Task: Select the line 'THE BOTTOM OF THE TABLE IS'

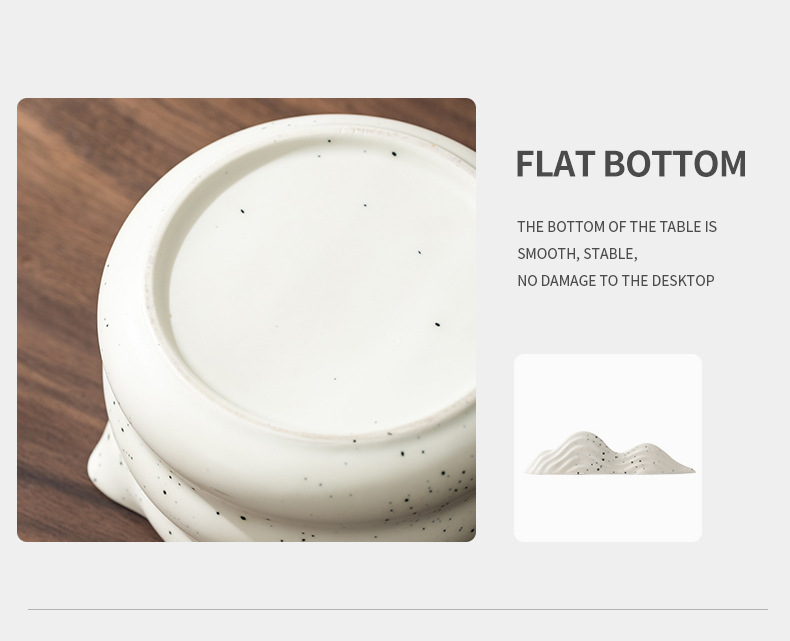Action: point(617,227)
